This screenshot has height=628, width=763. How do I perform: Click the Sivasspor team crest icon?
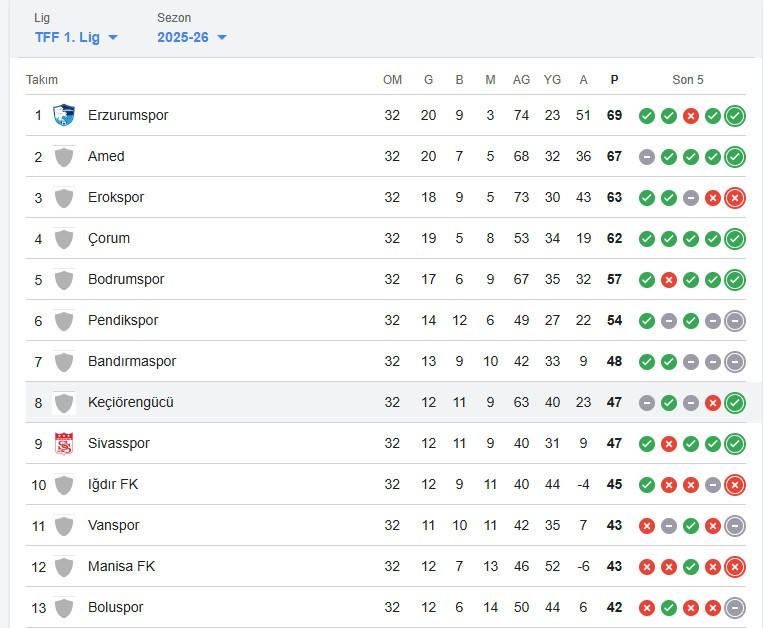tap(64, 443)
